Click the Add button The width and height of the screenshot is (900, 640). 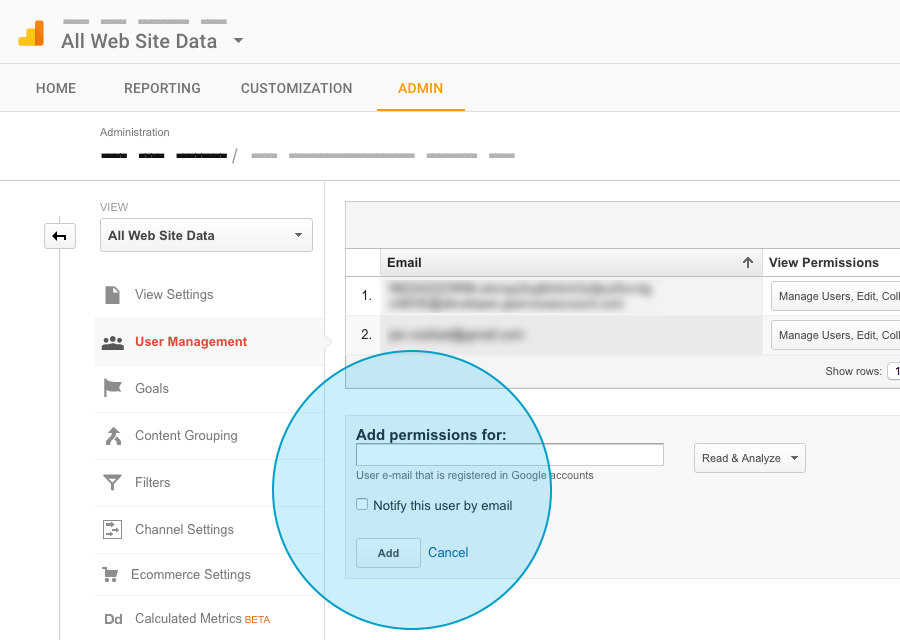click(388, 553)
